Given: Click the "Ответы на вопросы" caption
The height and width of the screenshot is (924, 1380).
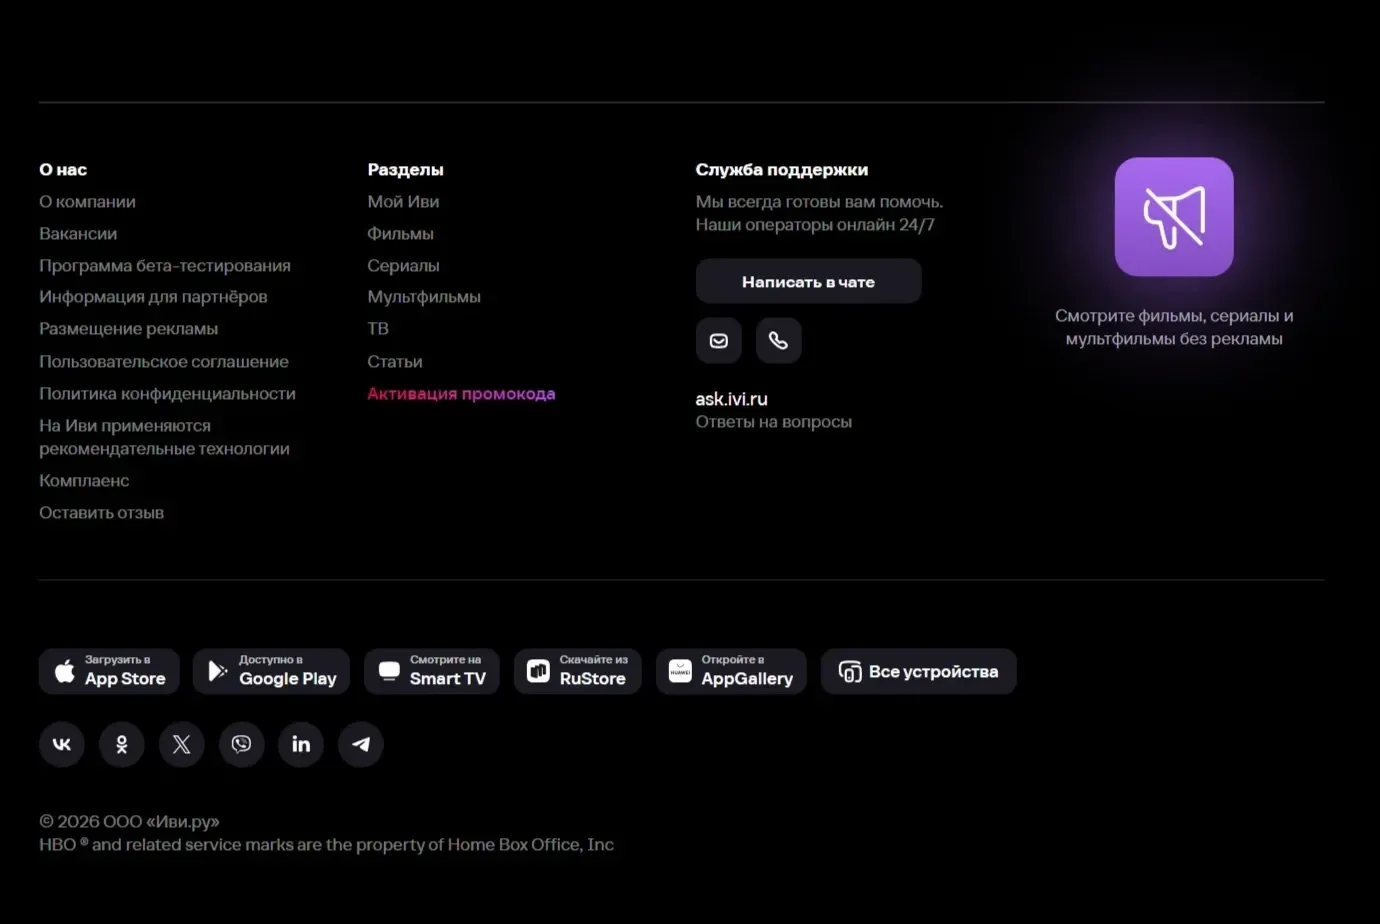Looking at the screenshot, I should click(774, 422).
